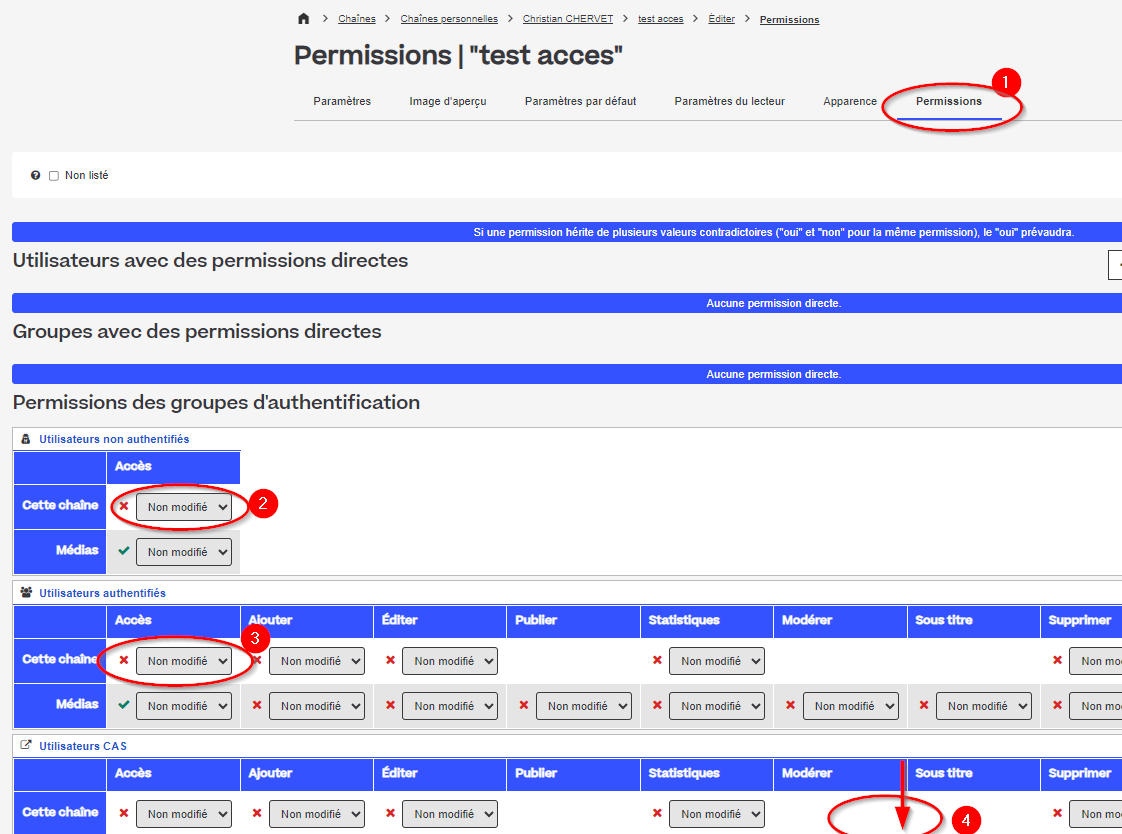Toggle the Non listé checkbox

coord(54,176)
